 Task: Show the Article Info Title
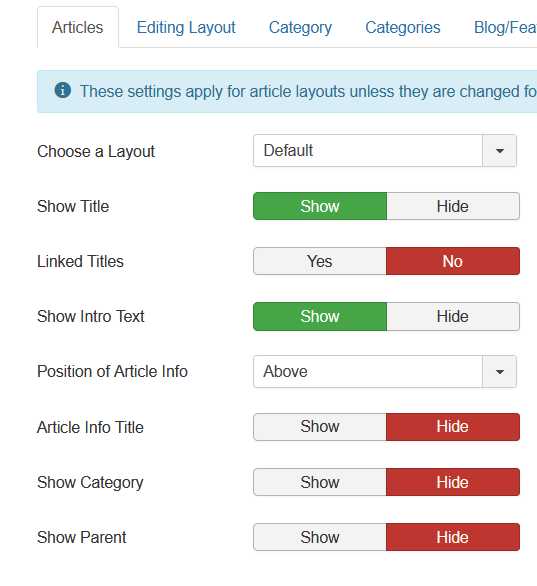[x=320, y=427]
